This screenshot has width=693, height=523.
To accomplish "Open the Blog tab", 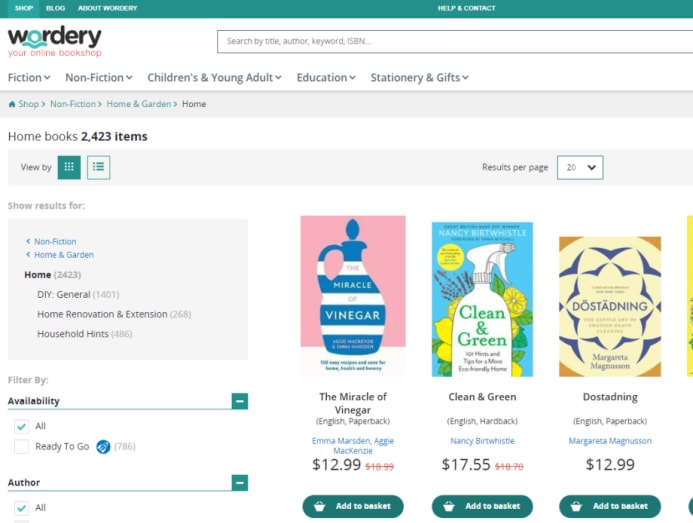I will click(x=55, y=8).
